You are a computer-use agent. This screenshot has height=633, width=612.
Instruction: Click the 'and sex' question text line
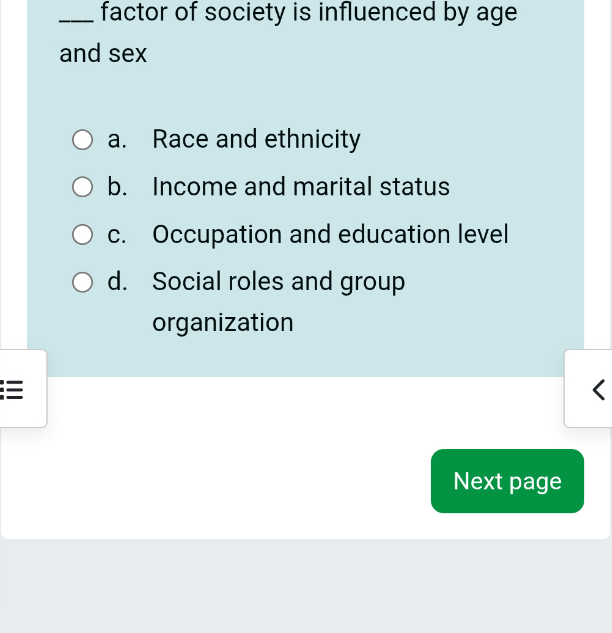103,54
